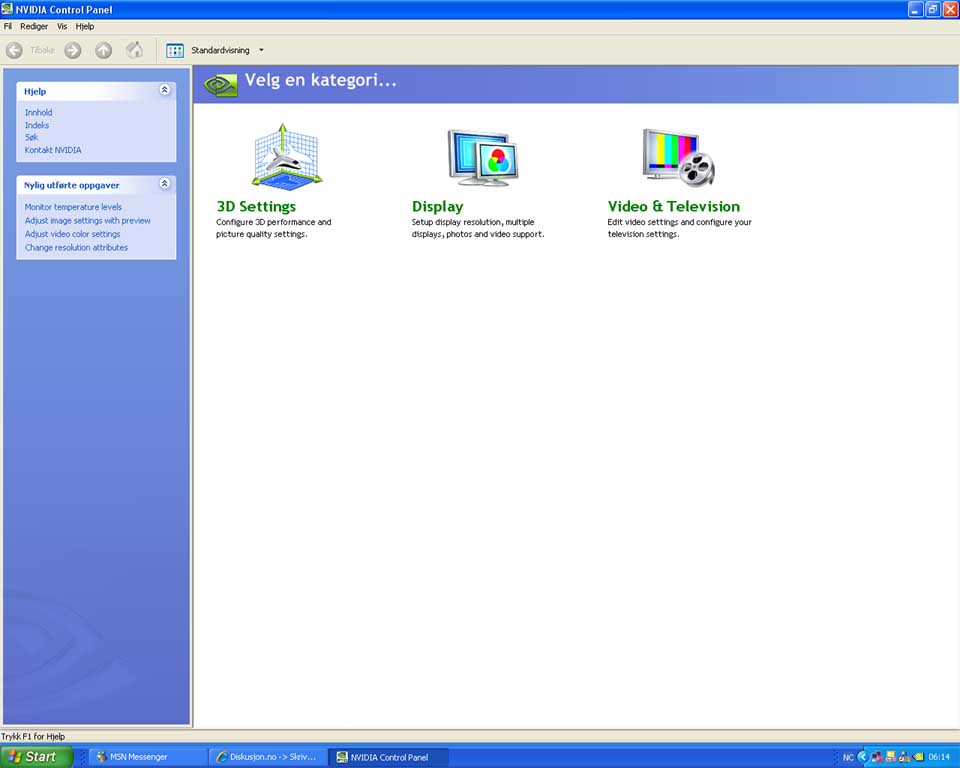Click the 'Trykk F1 for Hjelp' status text
This screenshot has width=960, height=768.
pos(33,736)
